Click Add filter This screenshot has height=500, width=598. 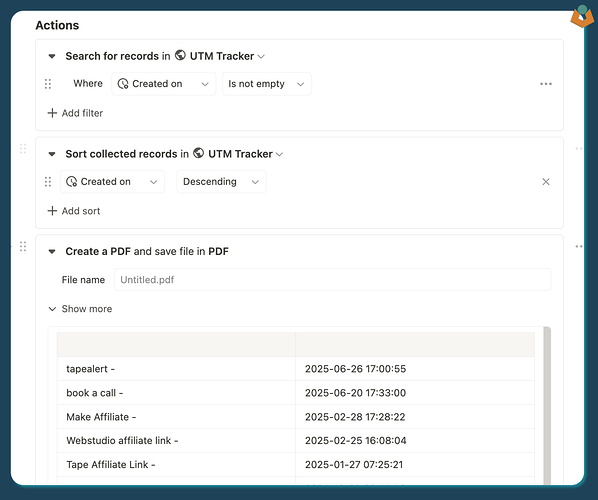point(75,113)
